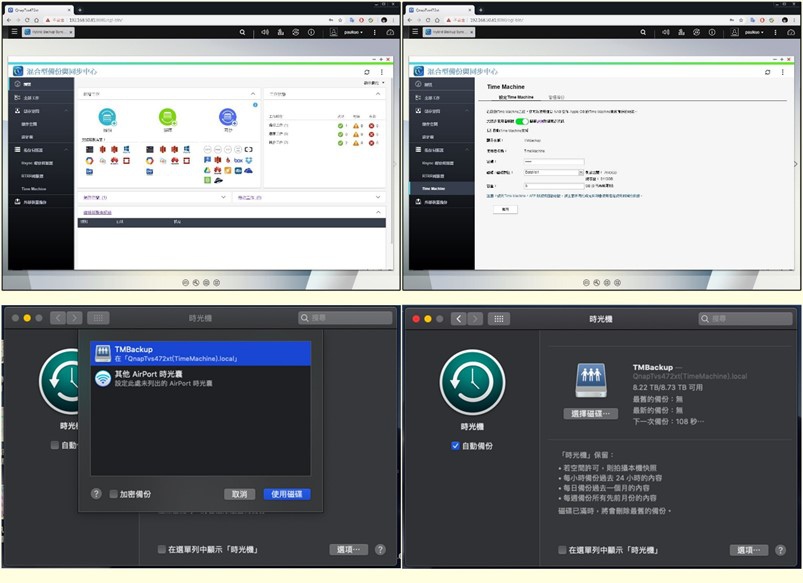Click the user avatar icon in the Time Machine settings window's toolbar
Viewport: 803px width, 583px height.
point(734,32)
